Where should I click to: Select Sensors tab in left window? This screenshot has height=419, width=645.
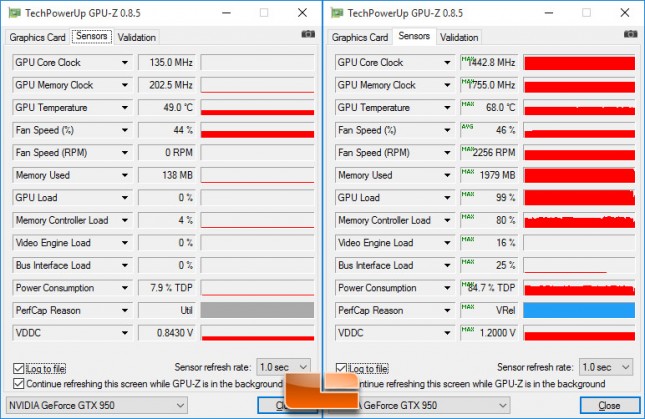click(x=92, y=37)
